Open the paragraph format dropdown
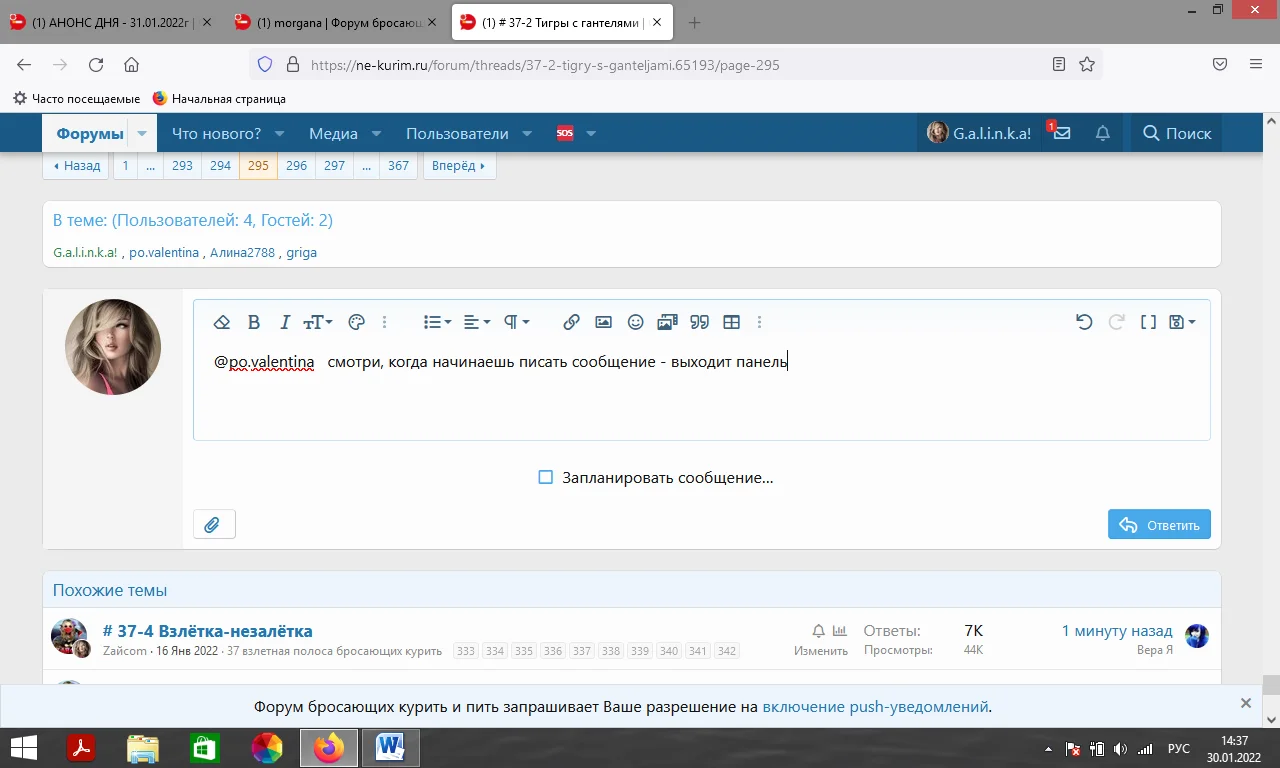Screen dimensions: 1280x768 tap(516, 322)
